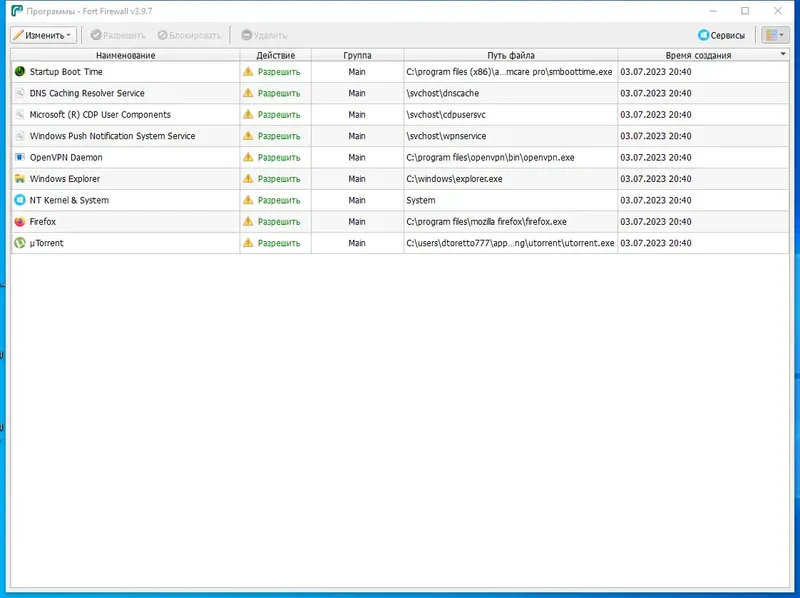This screenshot has width=800, height=598.
Task: Click the warning icon in OpenVPN Daemon row
Action: 248,157
